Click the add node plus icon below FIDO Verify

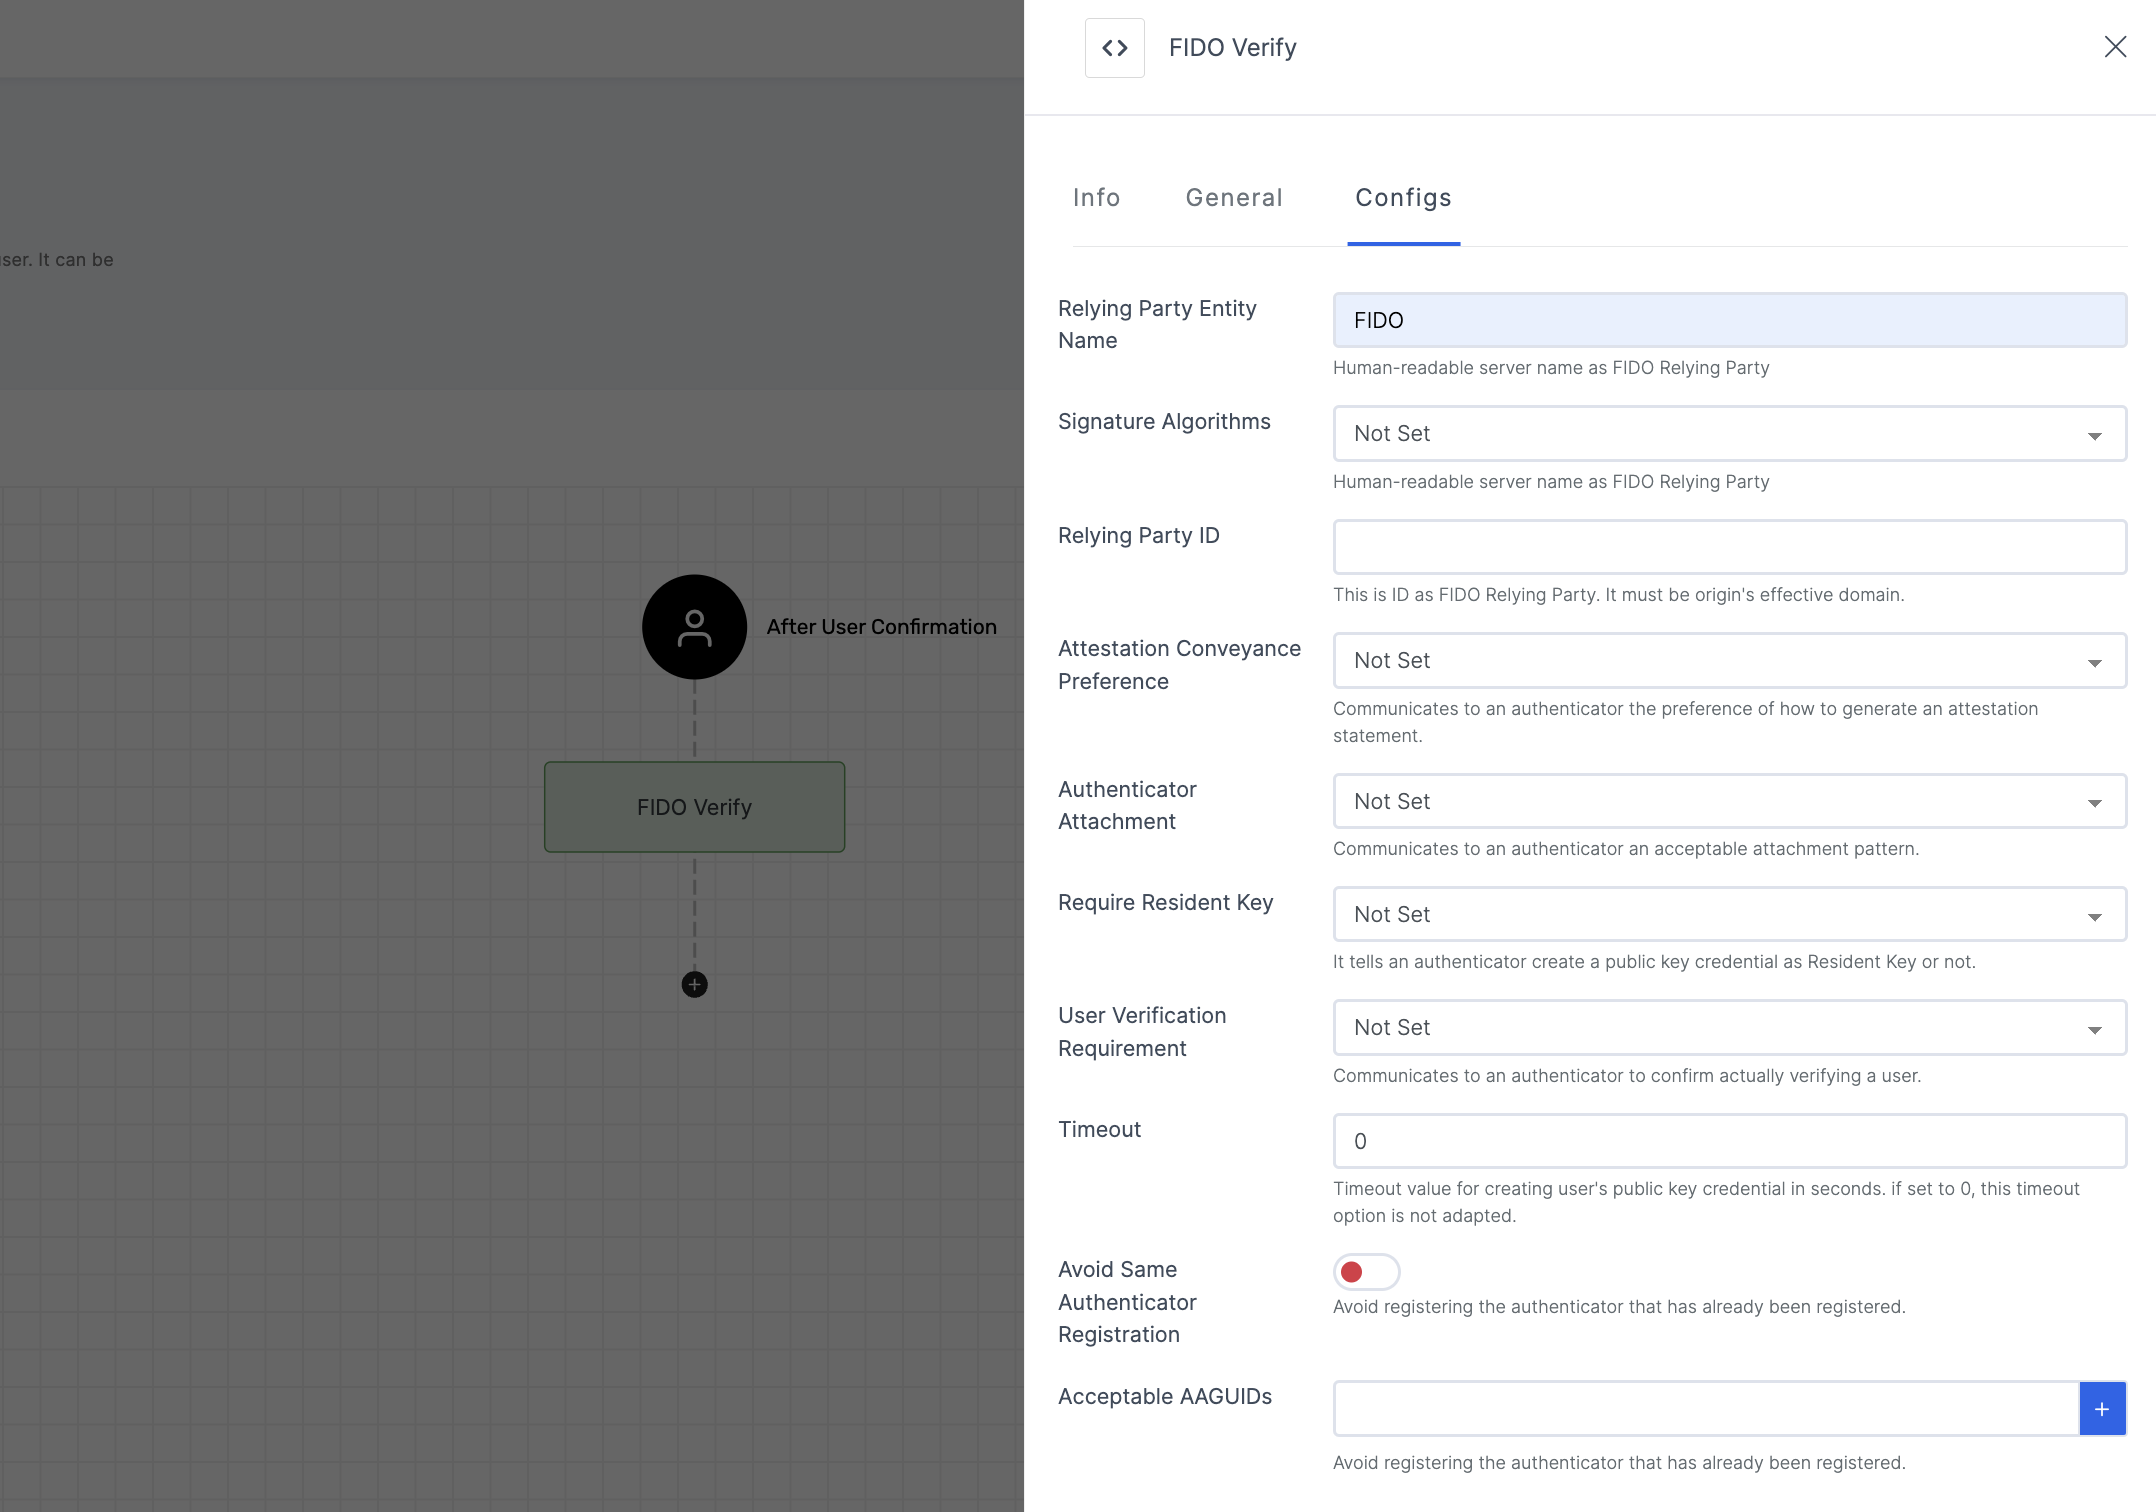(x=693, y=985)
